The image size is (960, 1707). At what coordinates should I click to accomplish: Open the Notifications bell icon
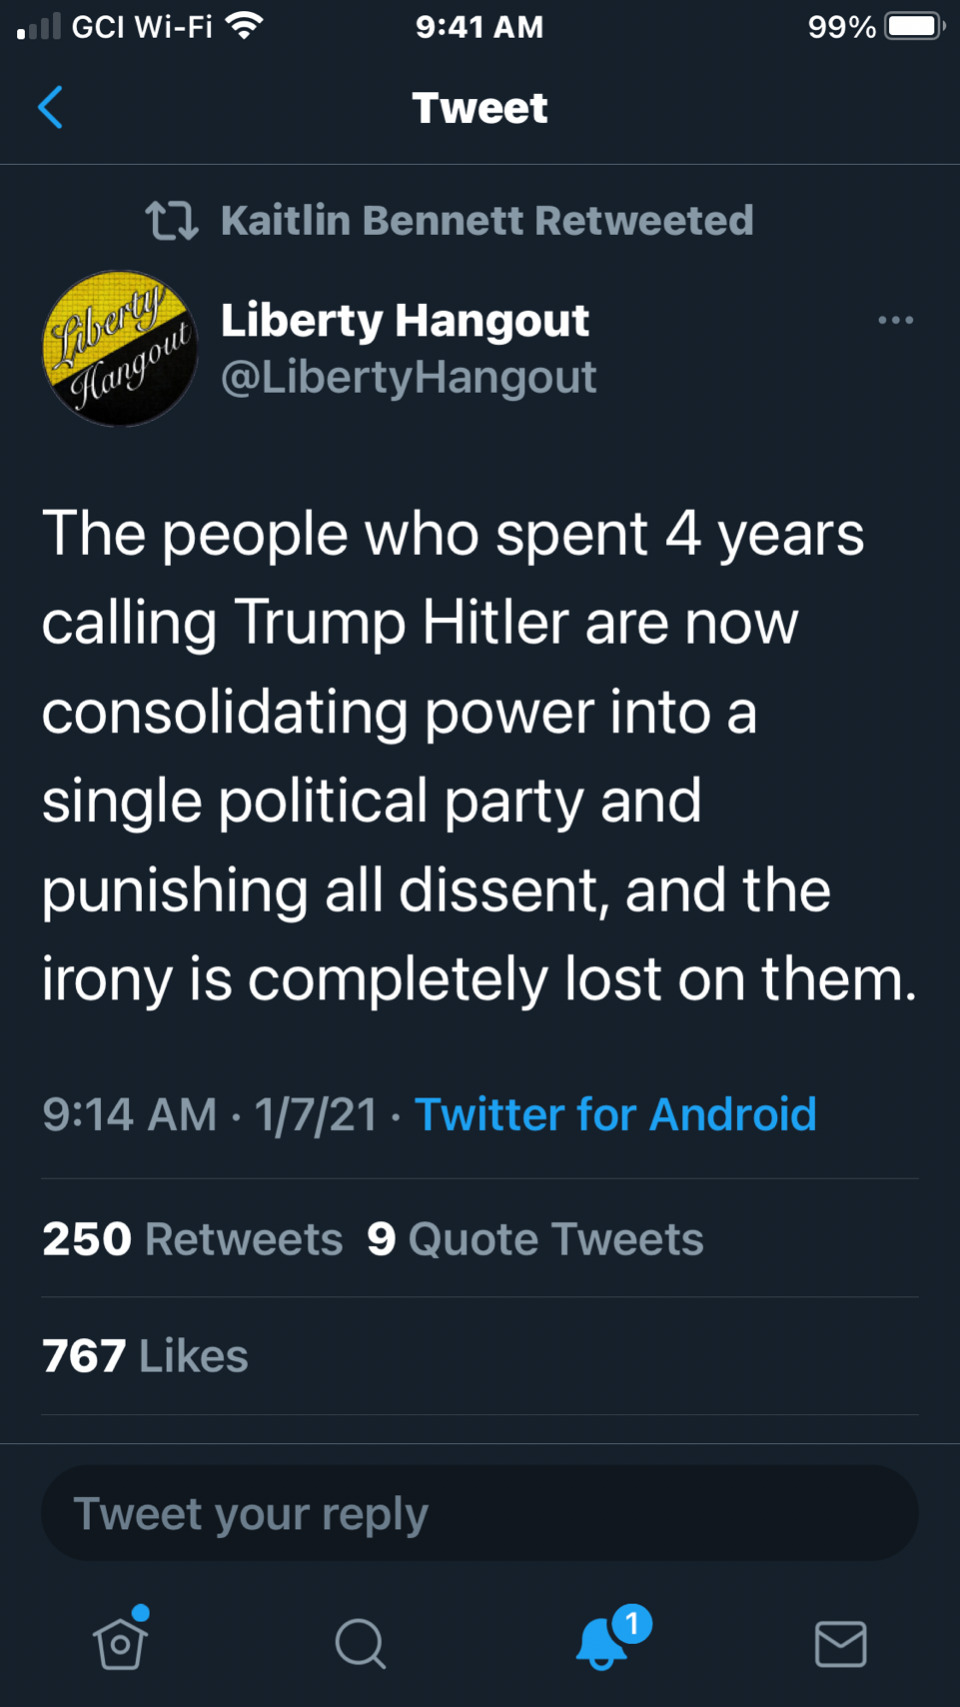603,1642
